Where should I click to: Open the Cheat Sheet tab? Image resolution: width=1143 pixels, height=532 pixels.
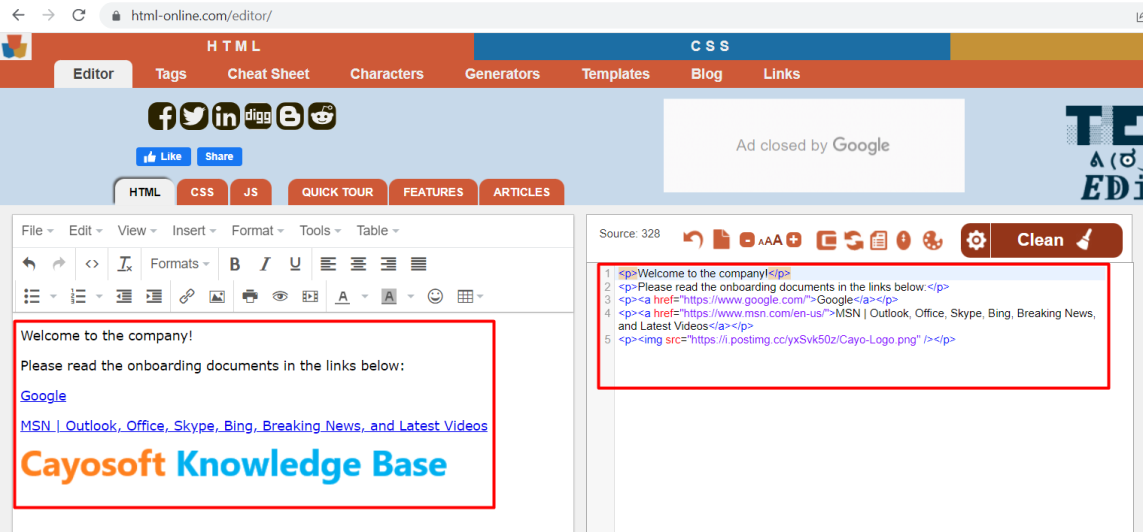coord(268,74)
